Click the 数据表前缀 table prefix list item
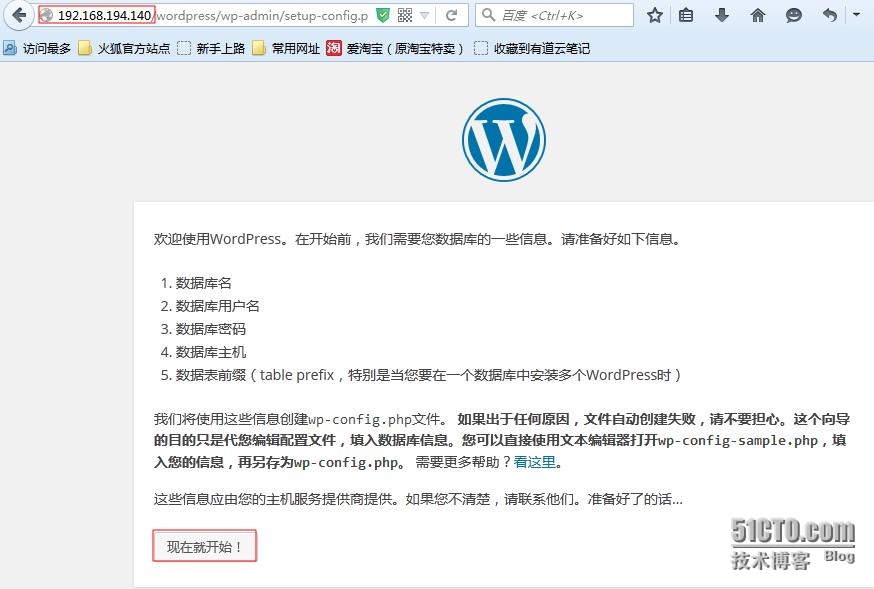Viewport: 874px width, 589px height. coord(428,375)
